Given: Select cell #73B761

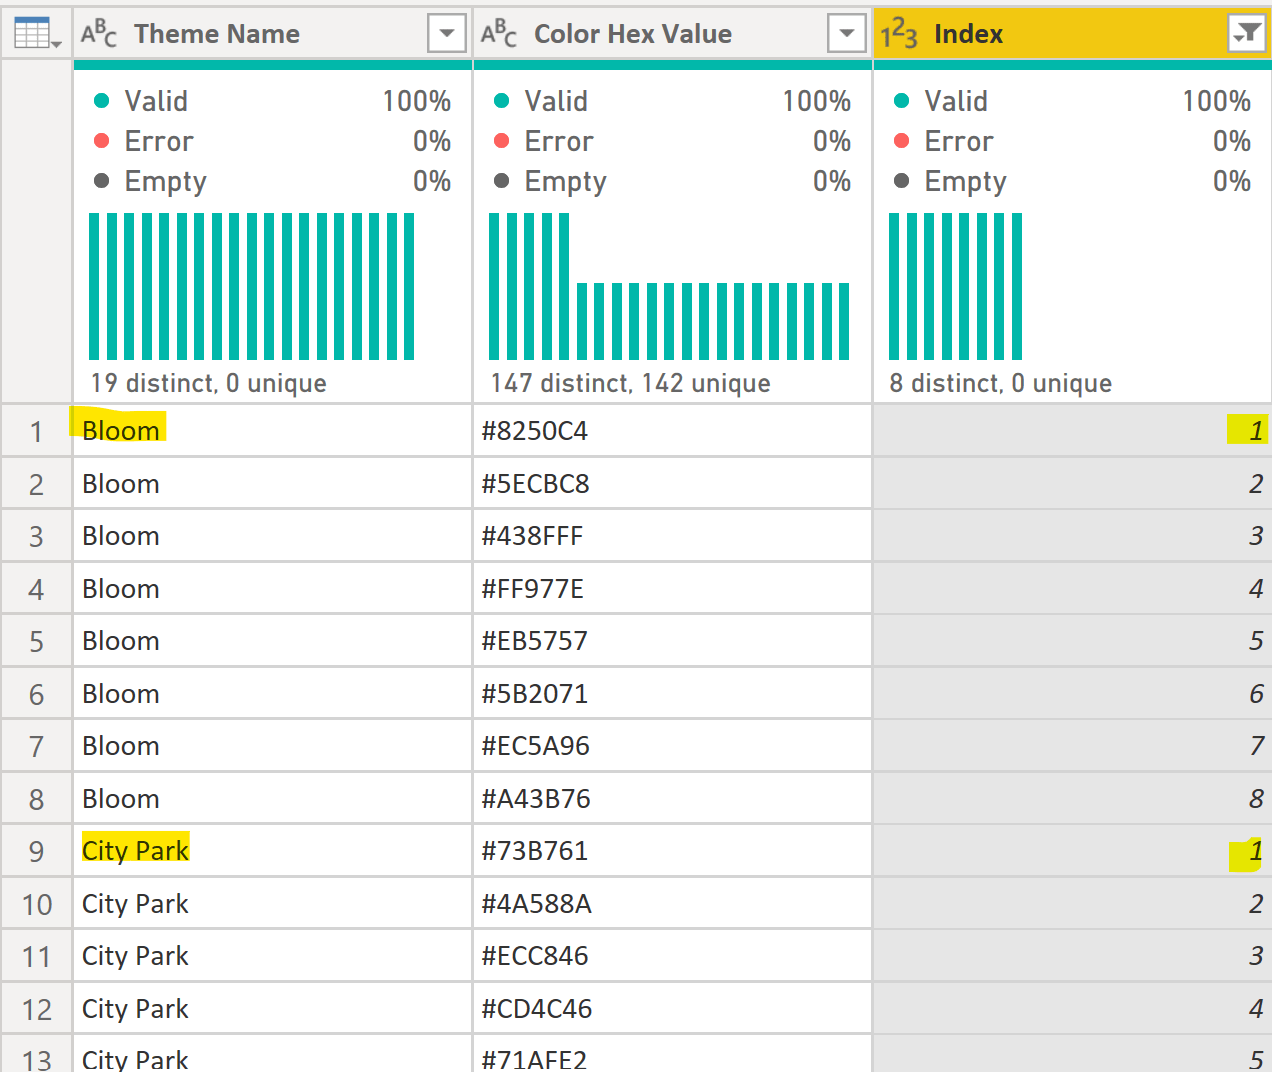Looking at the screenshot, I should tap(672, 851).
